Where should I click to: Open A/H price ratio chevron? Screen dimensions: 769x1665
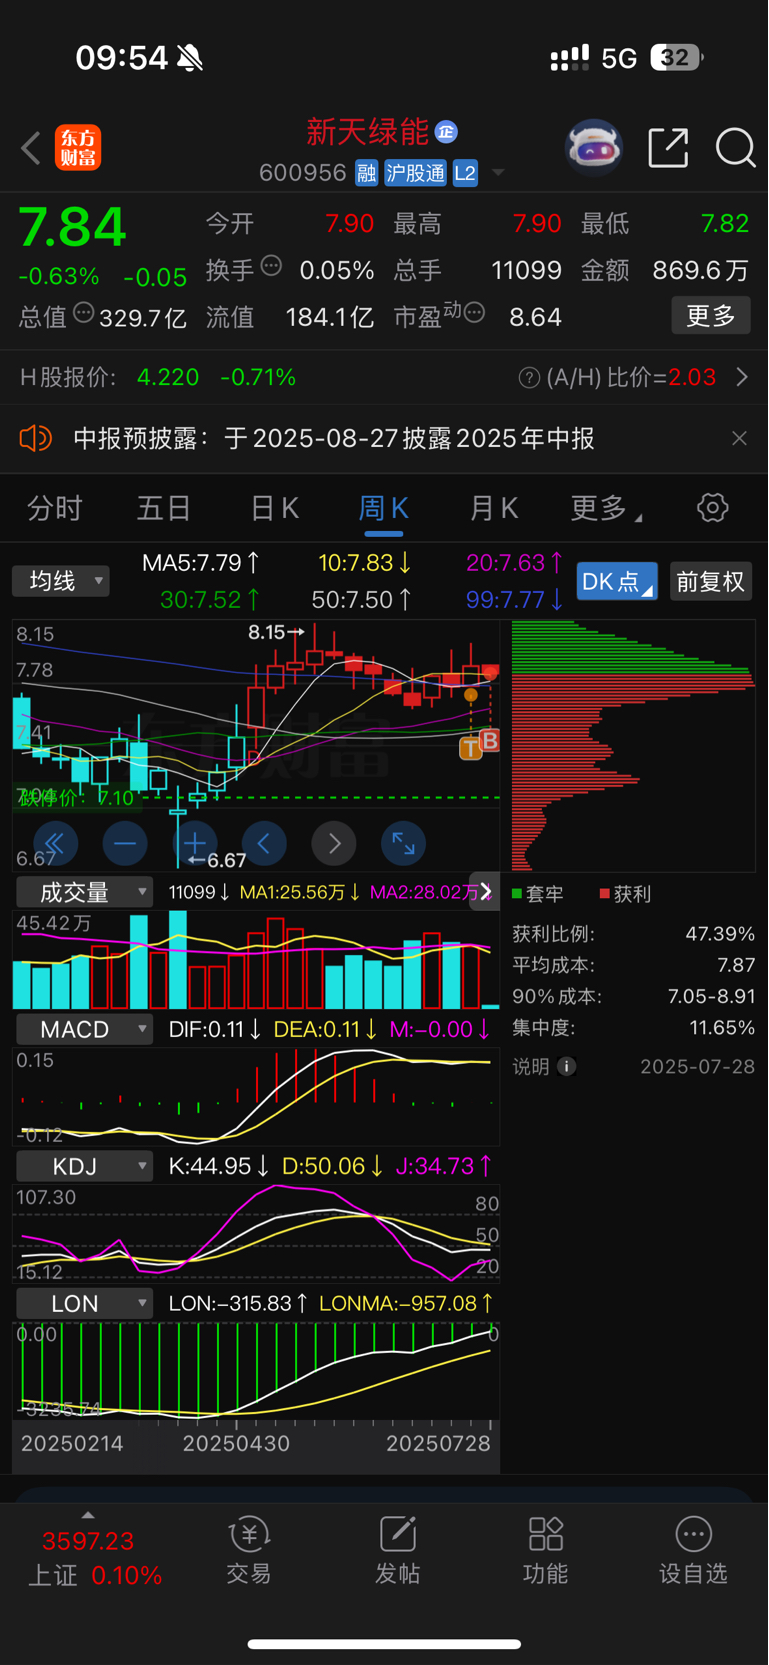742,377
